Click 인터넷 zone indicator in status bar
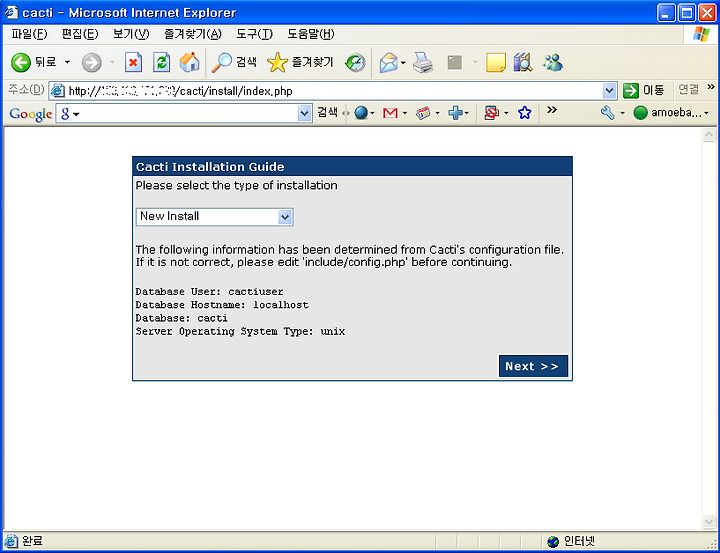The height and width of the screenshot is (553, 720). coord(571,541)
